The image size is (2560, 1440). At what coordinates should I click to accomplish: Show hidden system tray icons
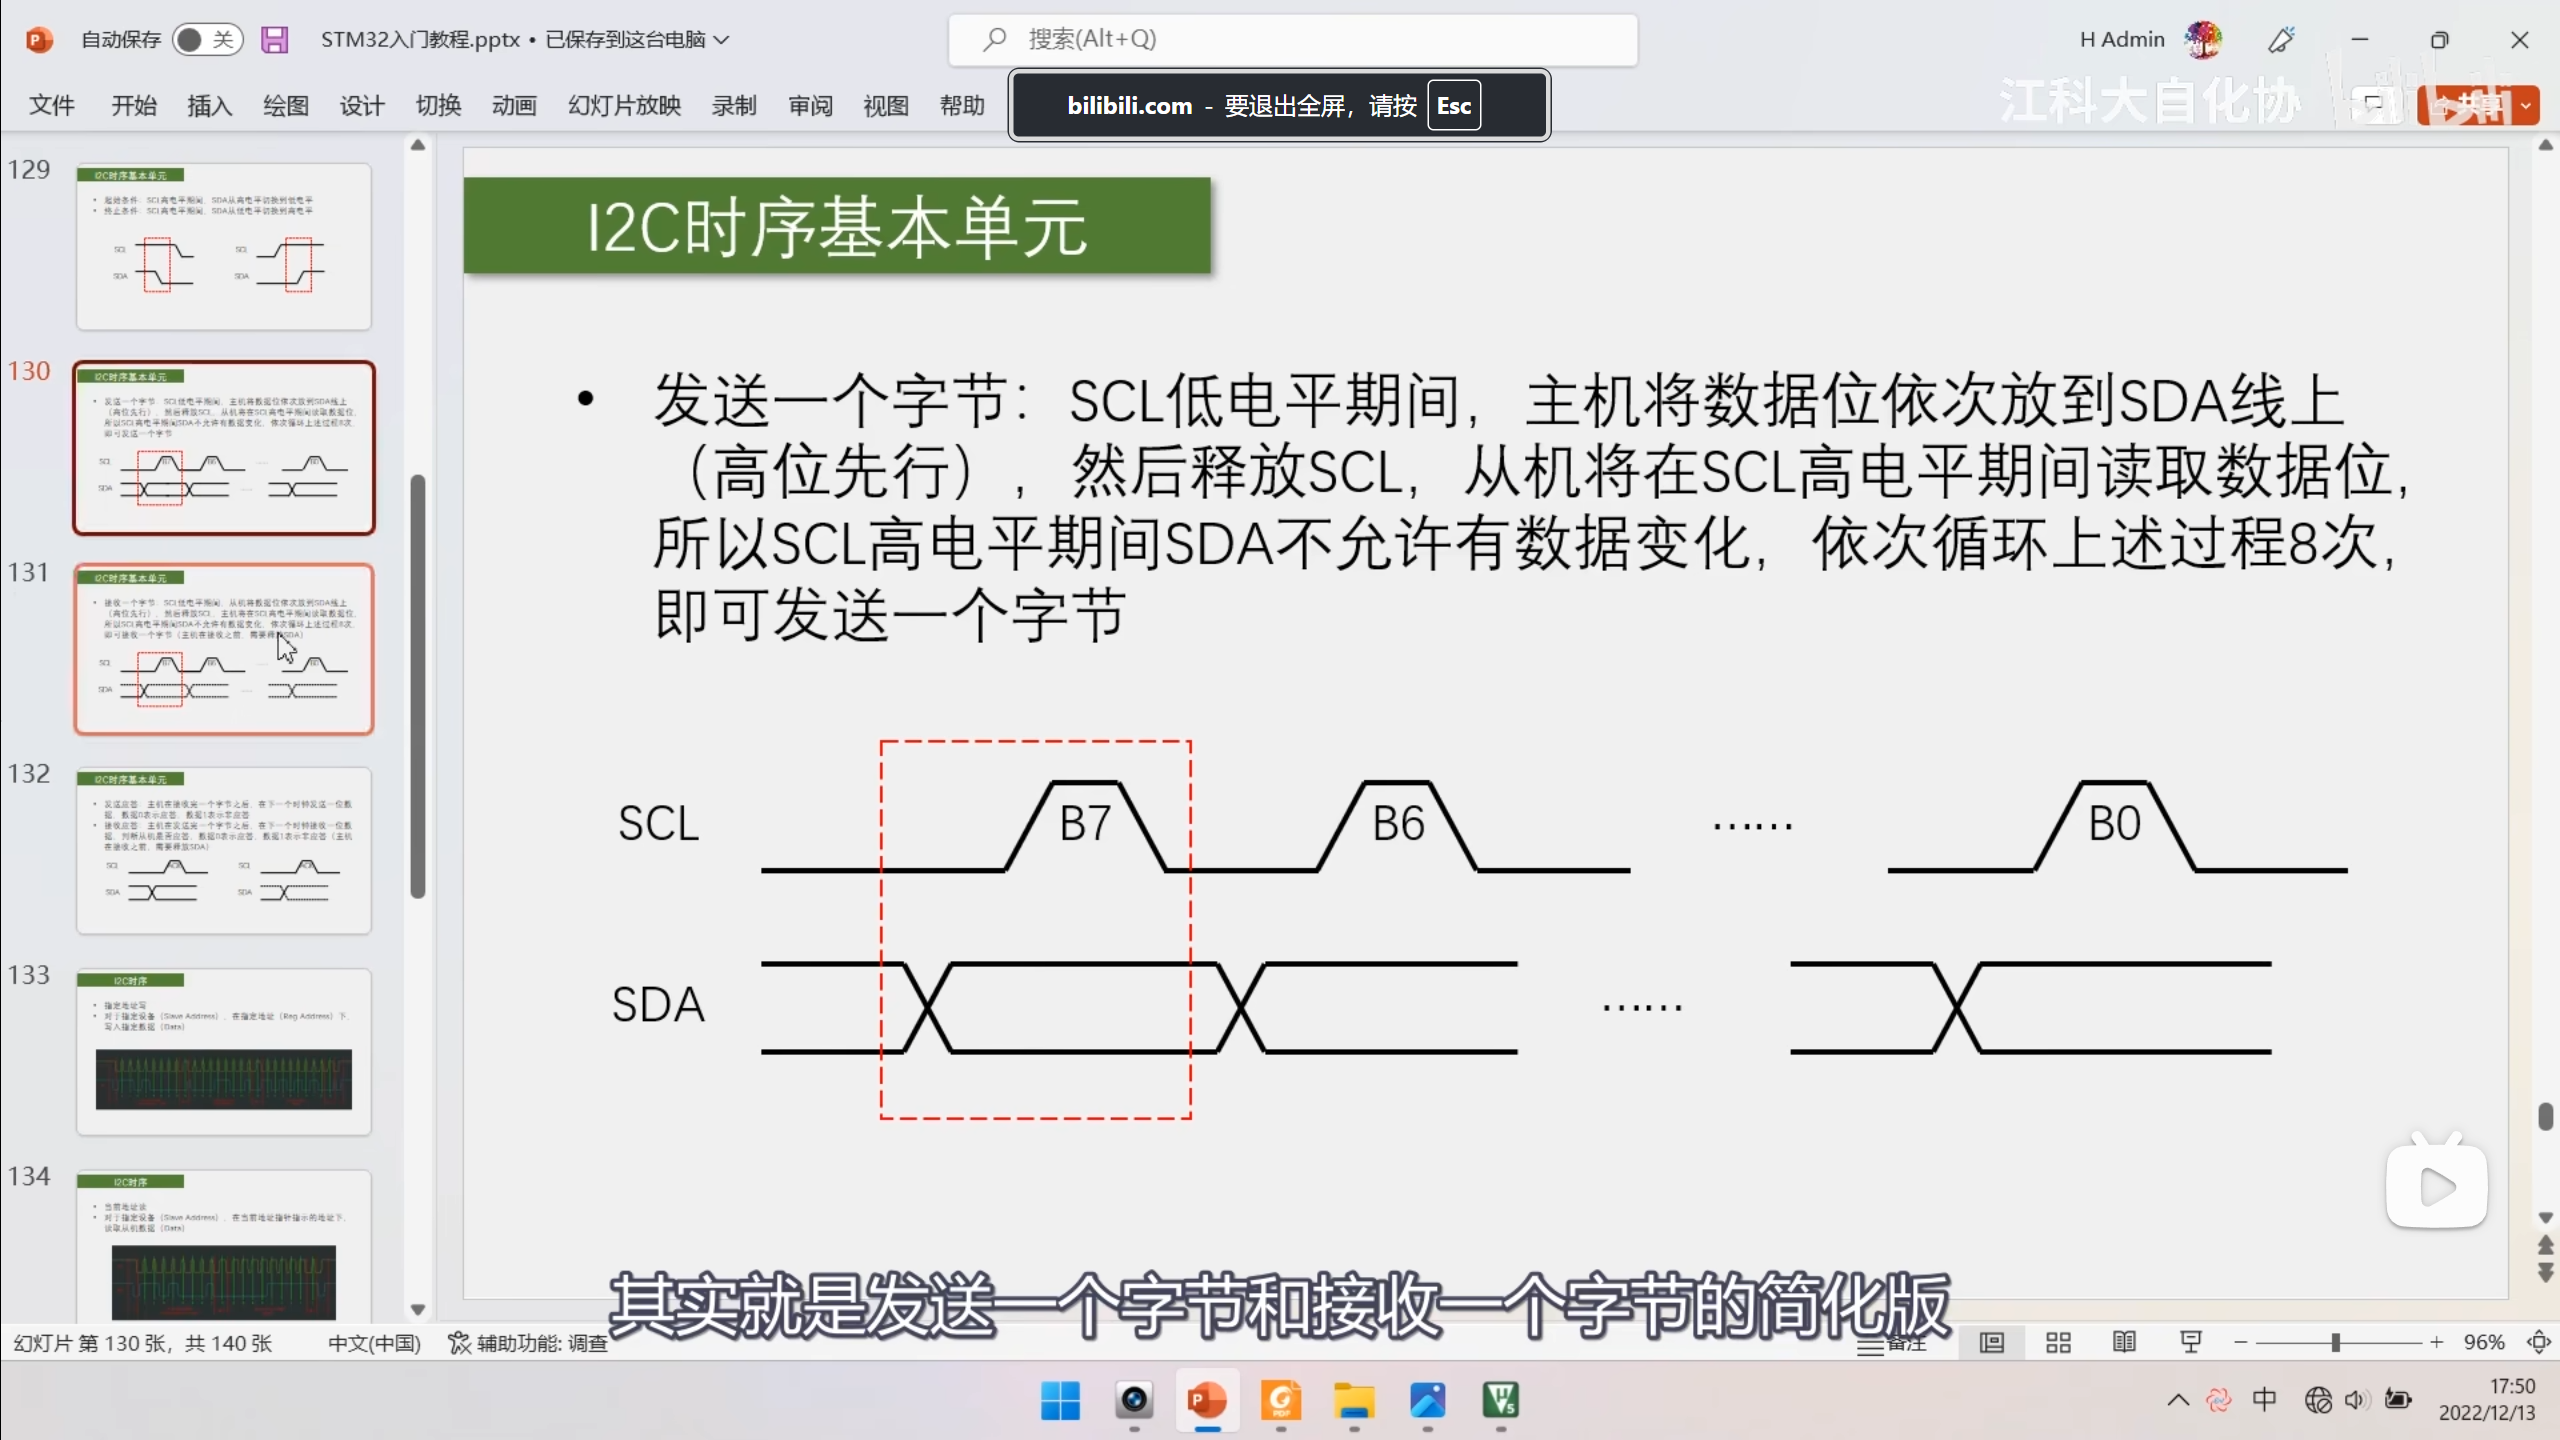[x=2178, y=1400]
